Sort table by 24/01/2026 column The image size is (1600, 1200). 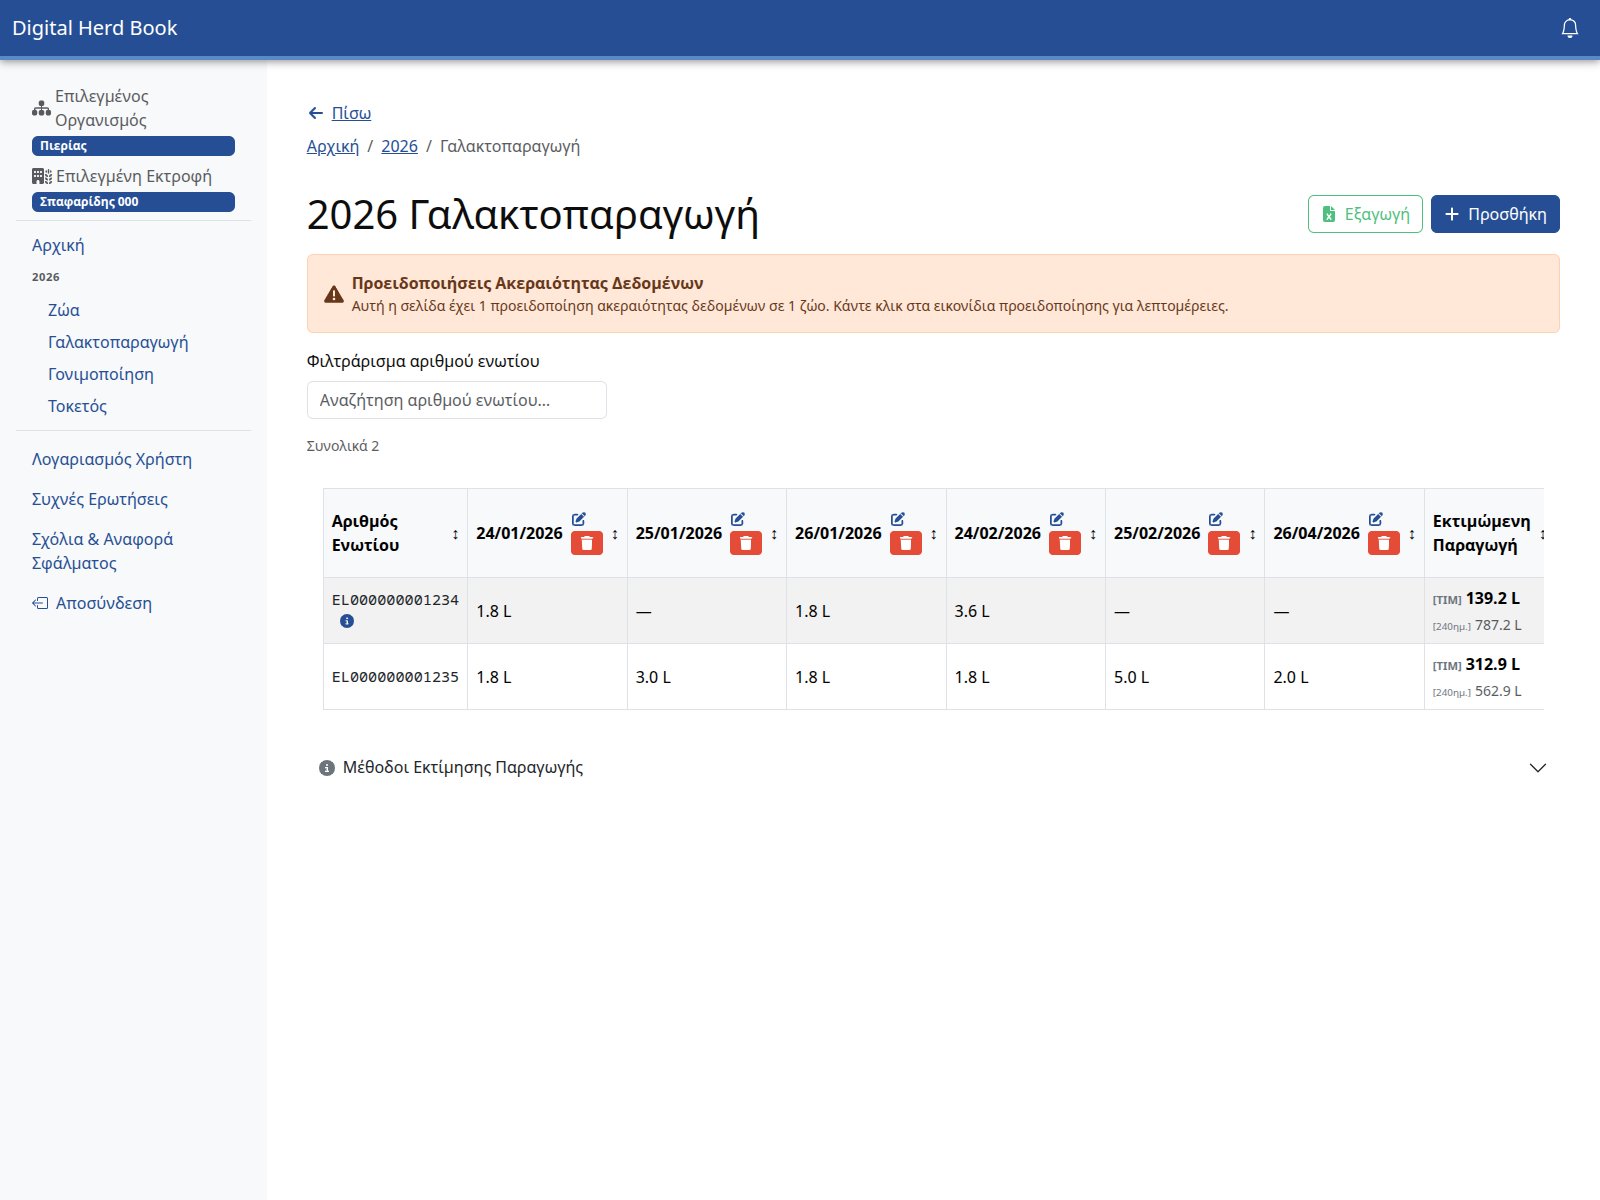(615, 534)
